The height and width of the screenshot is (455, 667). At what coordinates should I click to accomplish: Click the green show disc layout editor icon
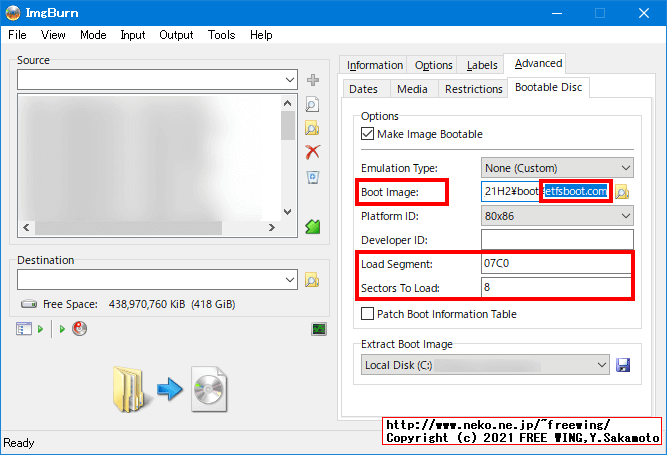[x=313, y=227]
